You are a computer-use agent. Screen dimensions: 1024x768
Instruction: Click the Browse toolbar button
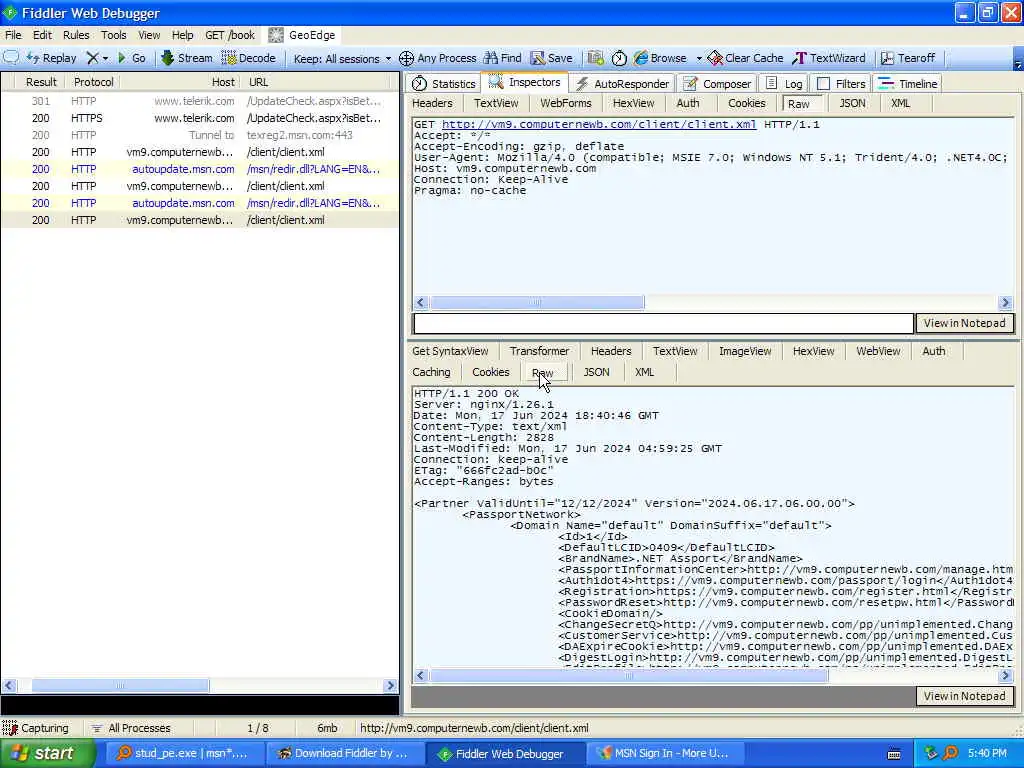[660, 58]
